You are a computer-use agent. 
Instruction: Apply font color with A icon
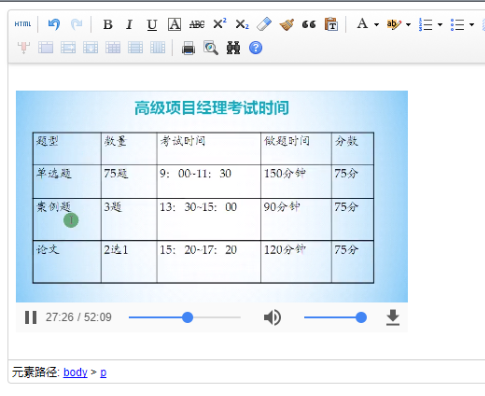click(x=363, y=24)
